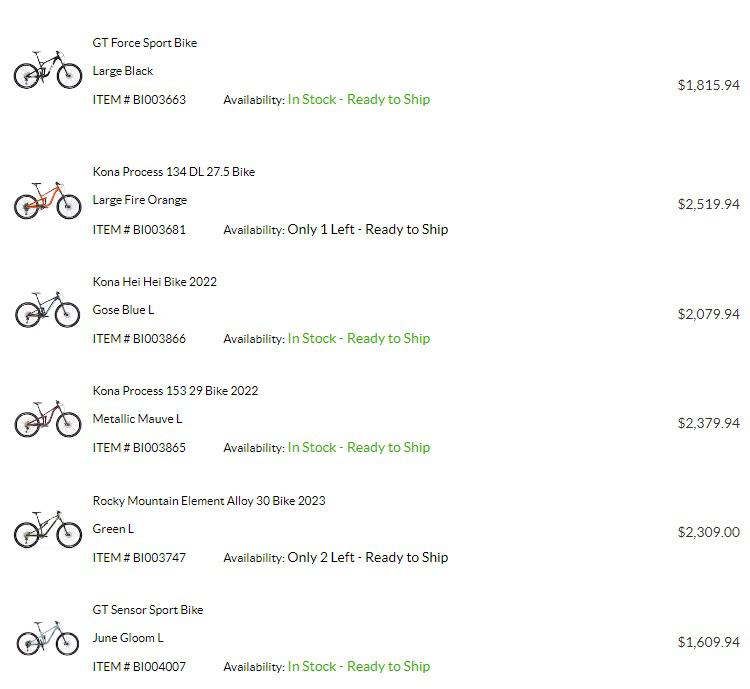
Task: Select the Kona Hei Hei bike picture
Action: tap(48, 309)
